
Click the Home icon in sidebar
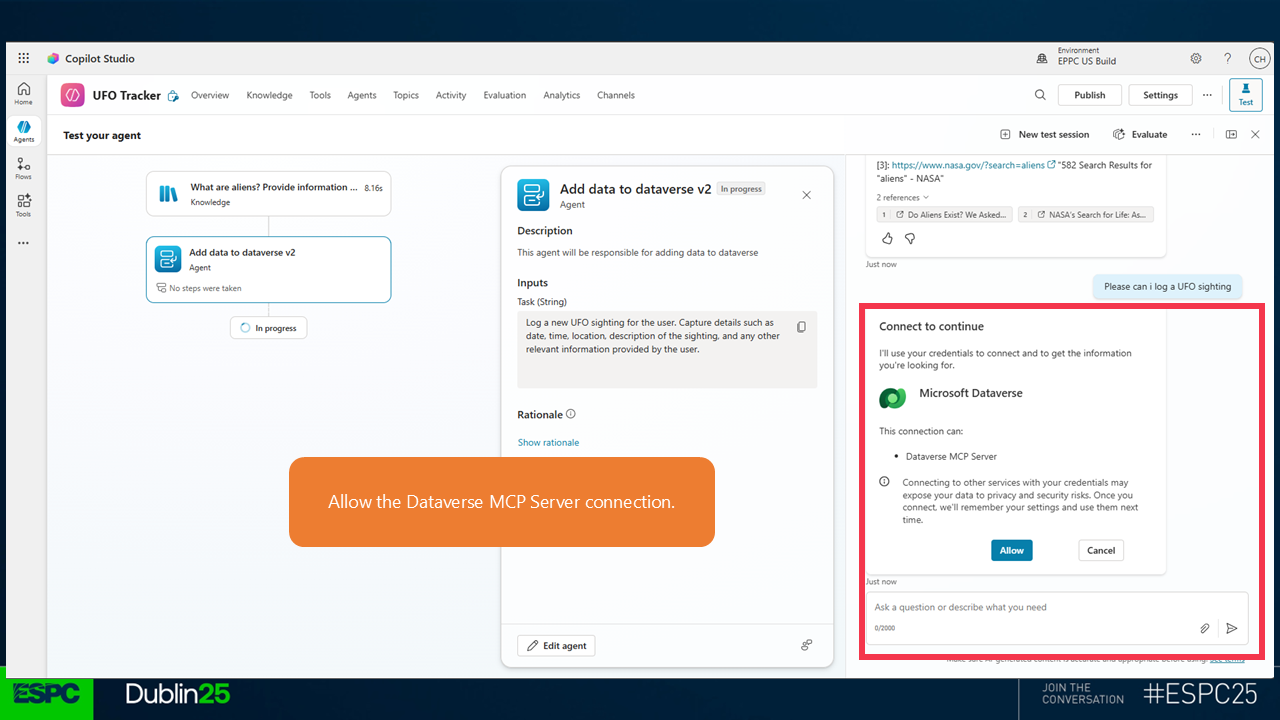23,93
